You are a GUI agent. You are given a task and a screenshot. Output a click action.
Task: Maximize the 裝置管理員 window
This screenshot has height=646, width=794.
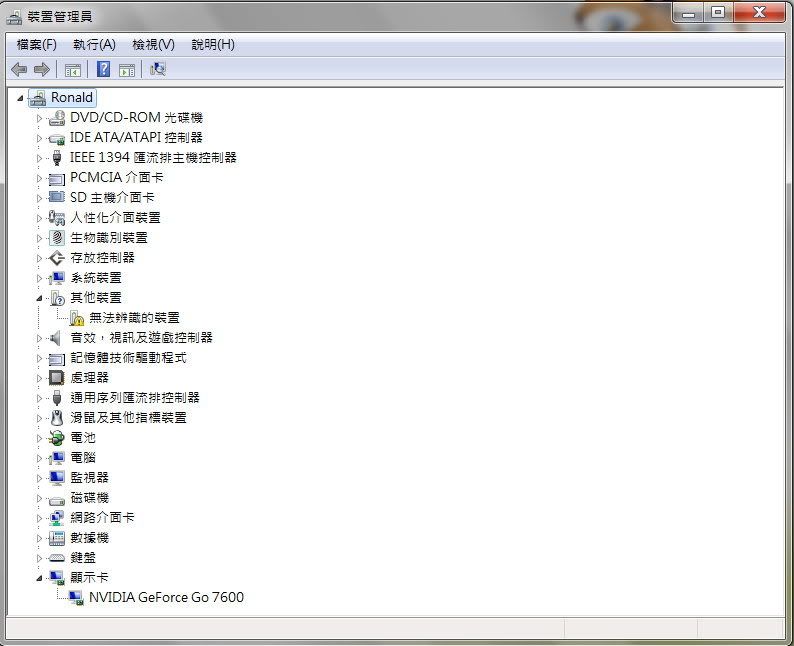(718, 12)
